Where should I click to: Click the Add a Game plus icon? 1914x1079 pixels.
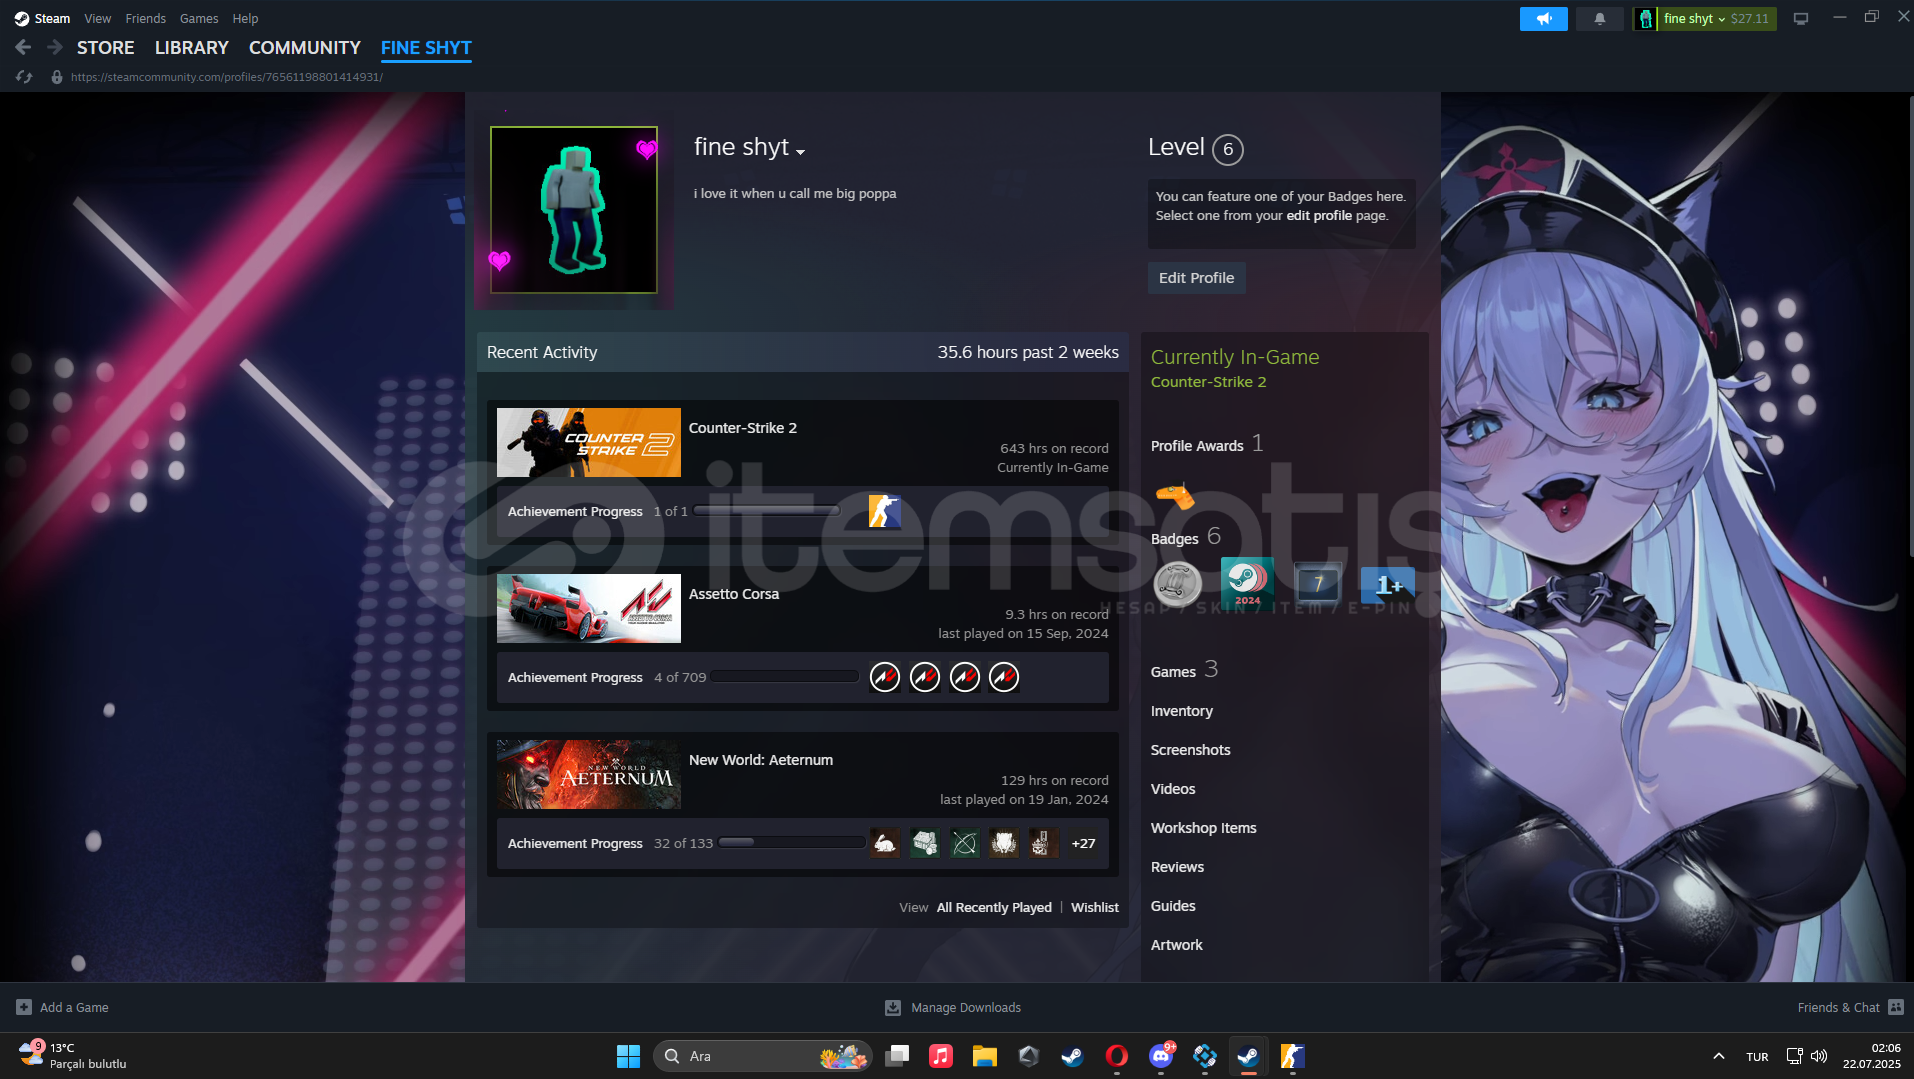coord(24,1007)
